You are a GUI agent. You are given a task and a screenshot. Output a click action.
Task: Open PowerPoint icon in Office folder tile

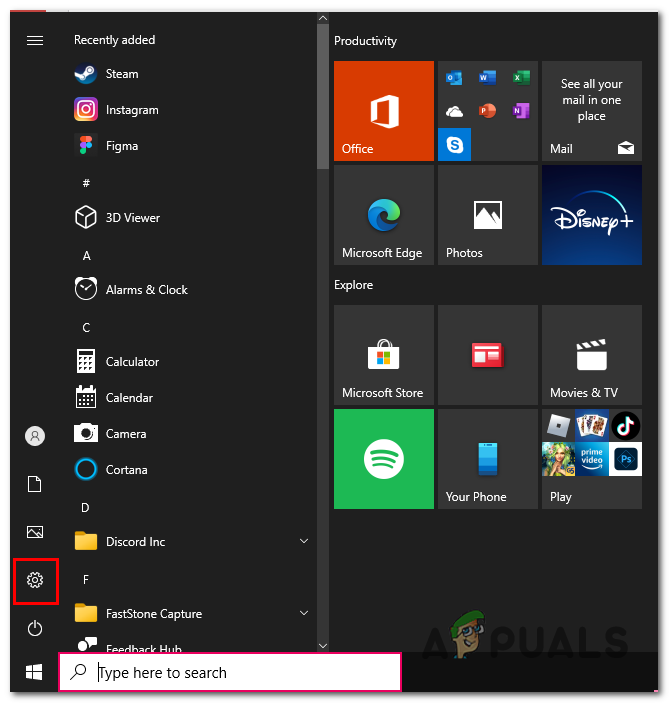tap(487, 111)
